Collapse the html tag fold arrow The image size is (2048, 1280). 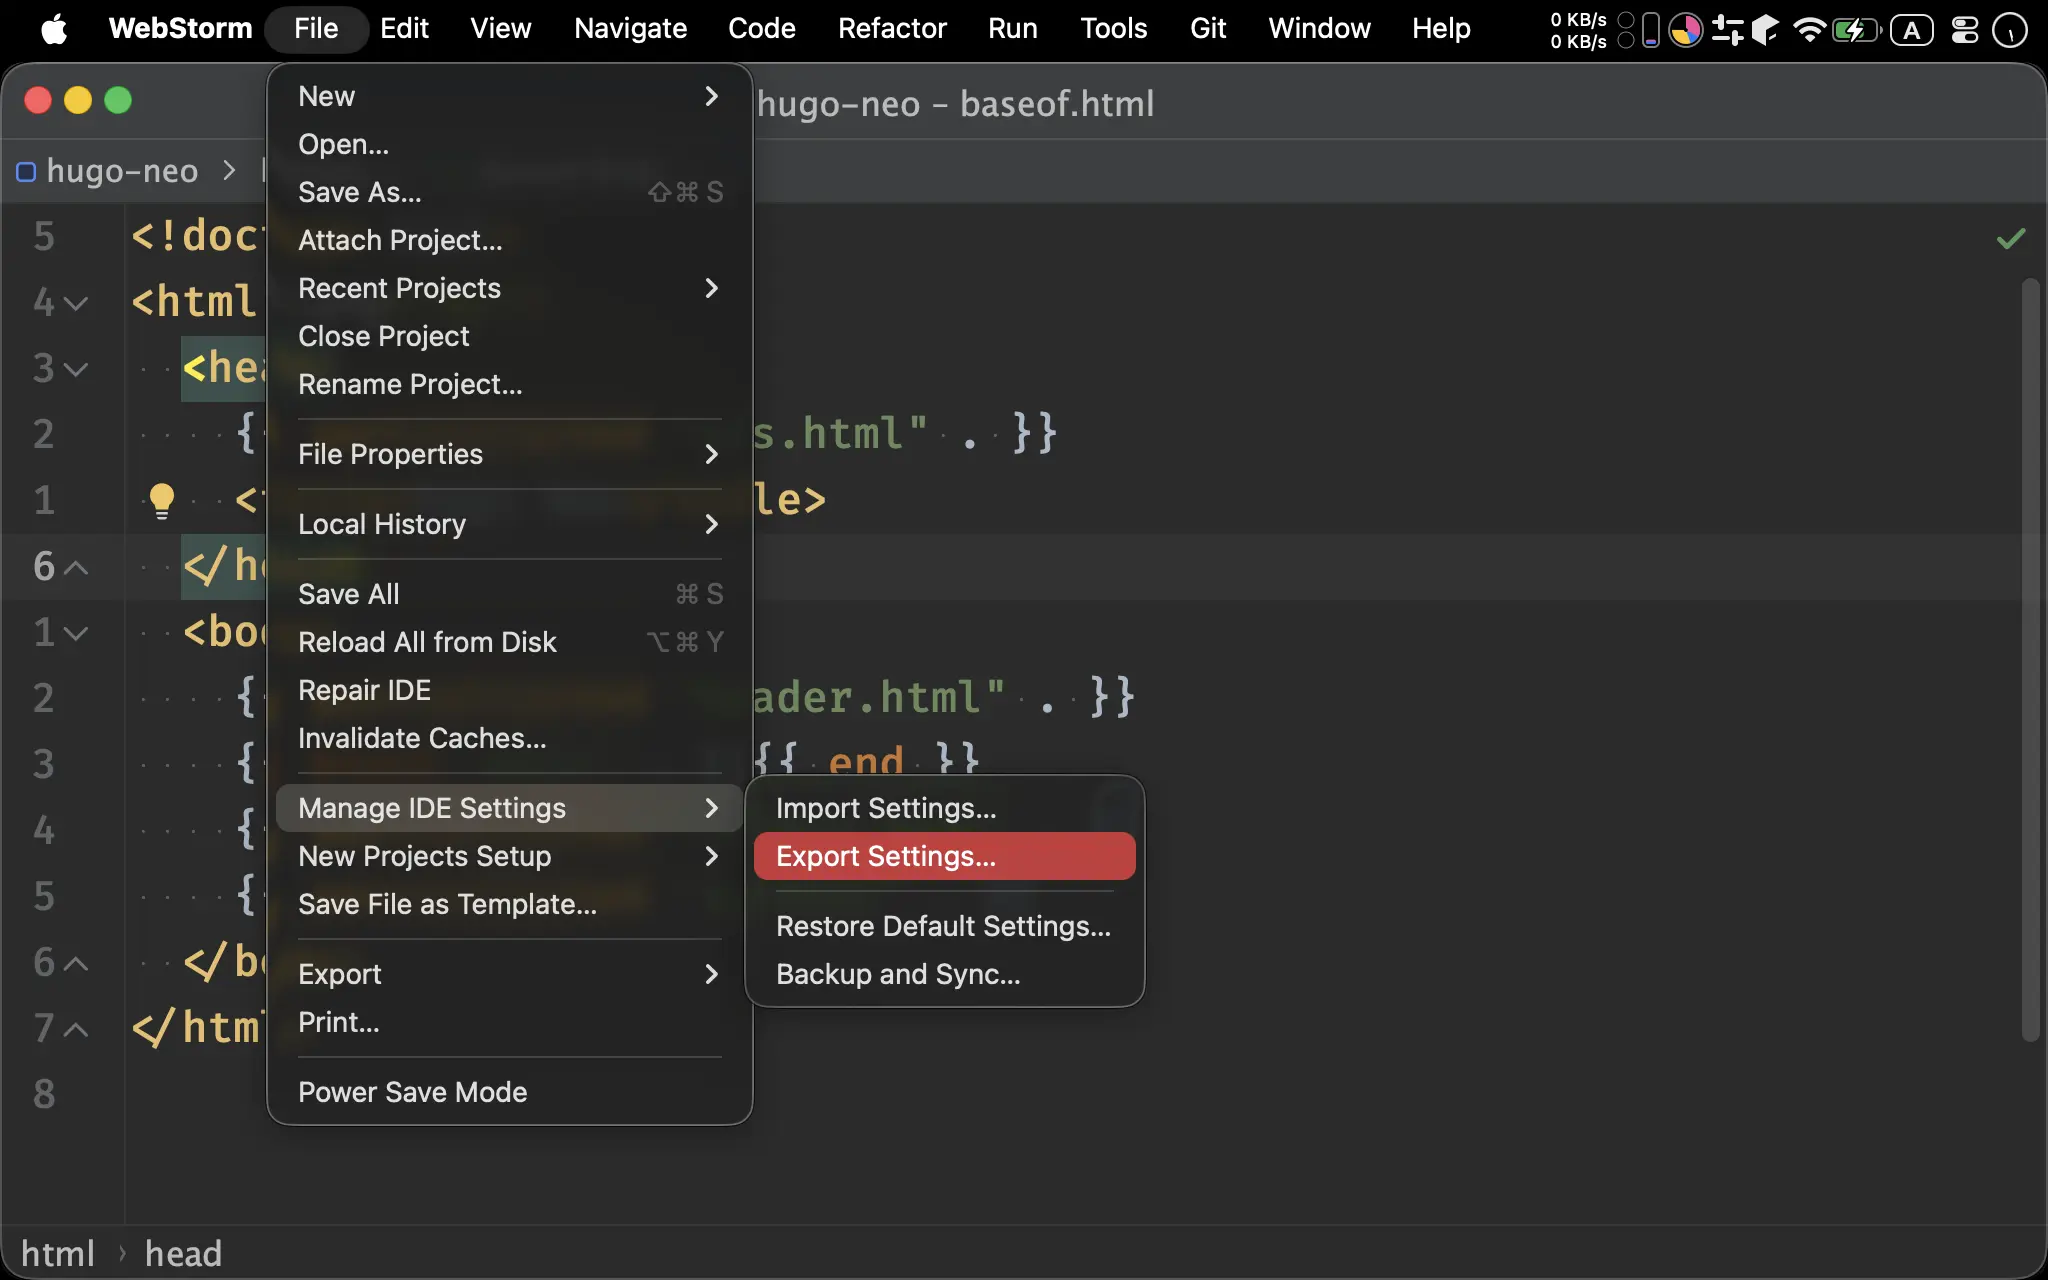click(x=75, y=302)
